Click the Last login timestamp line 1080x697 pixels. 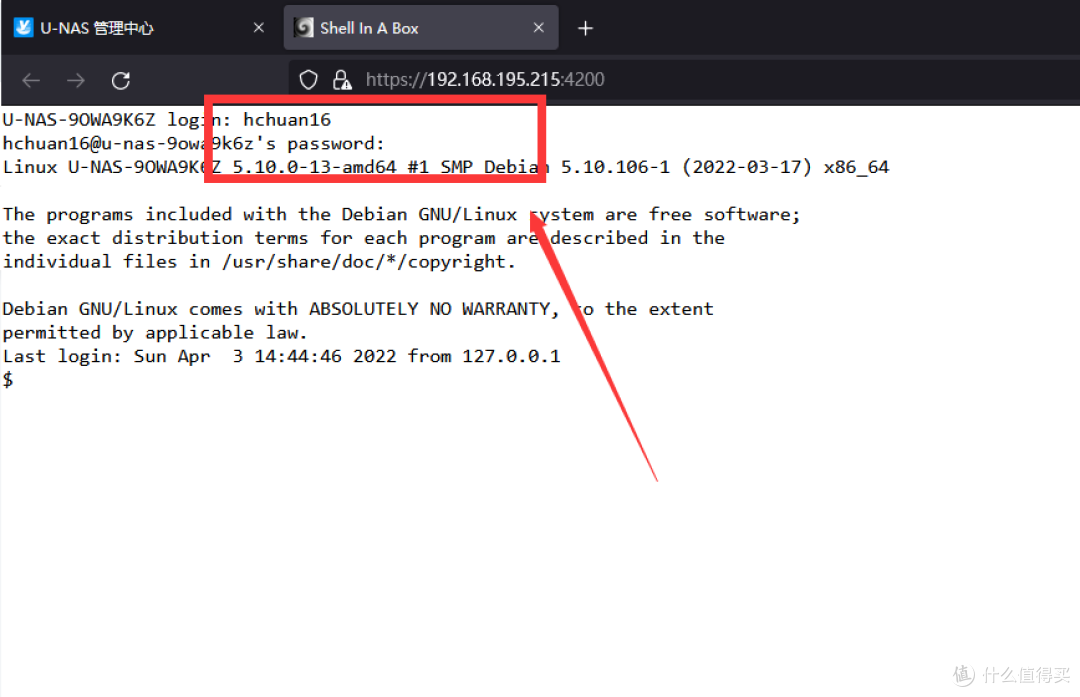coord(281,356)
